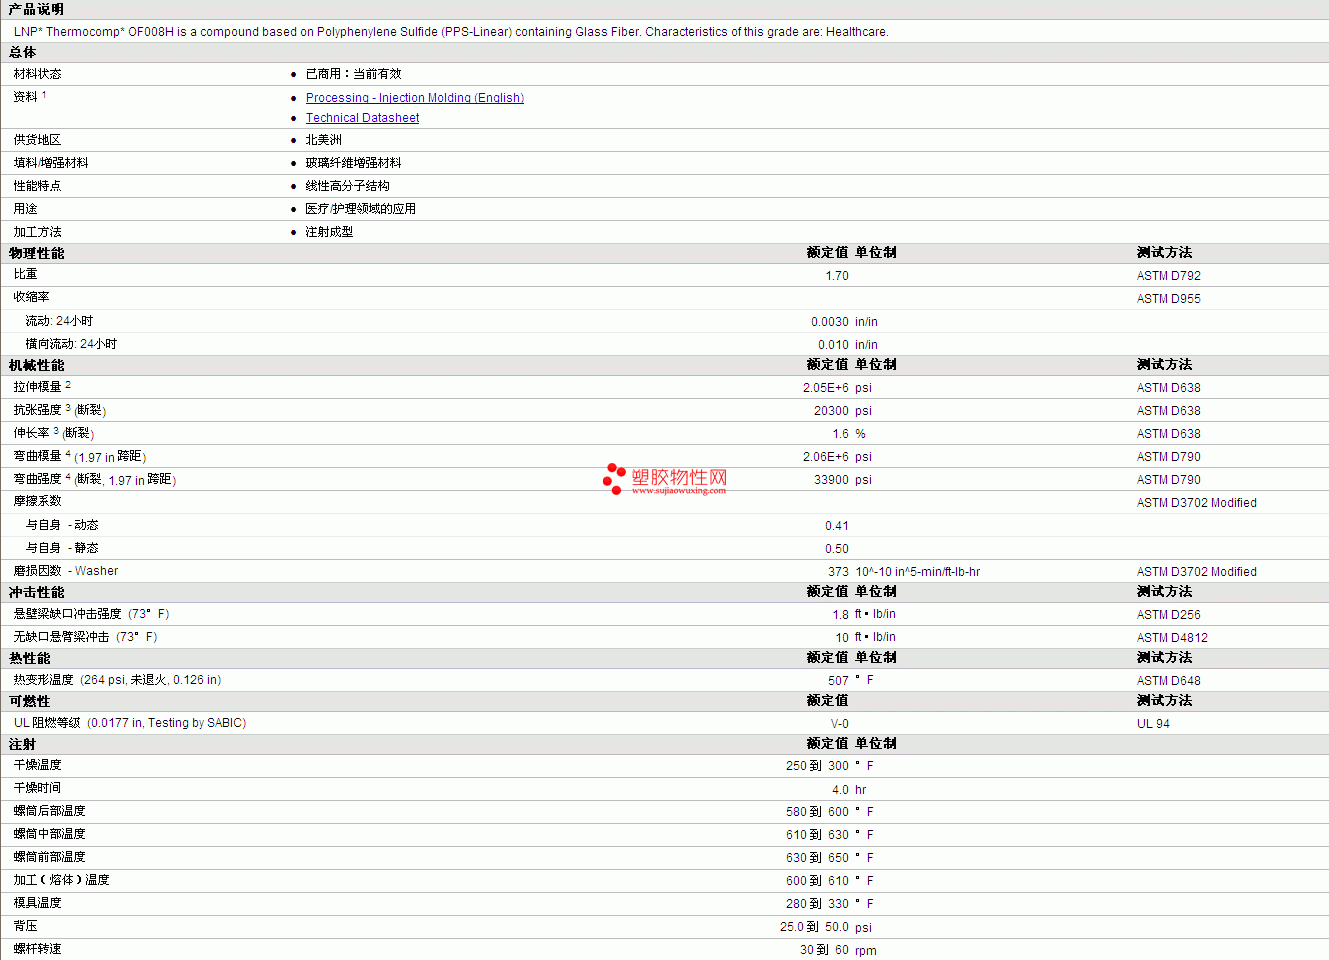The width and height of the screenshot is (1329, 960).
Task: Select the 加工方法 row label
Action: click(37, 232)
